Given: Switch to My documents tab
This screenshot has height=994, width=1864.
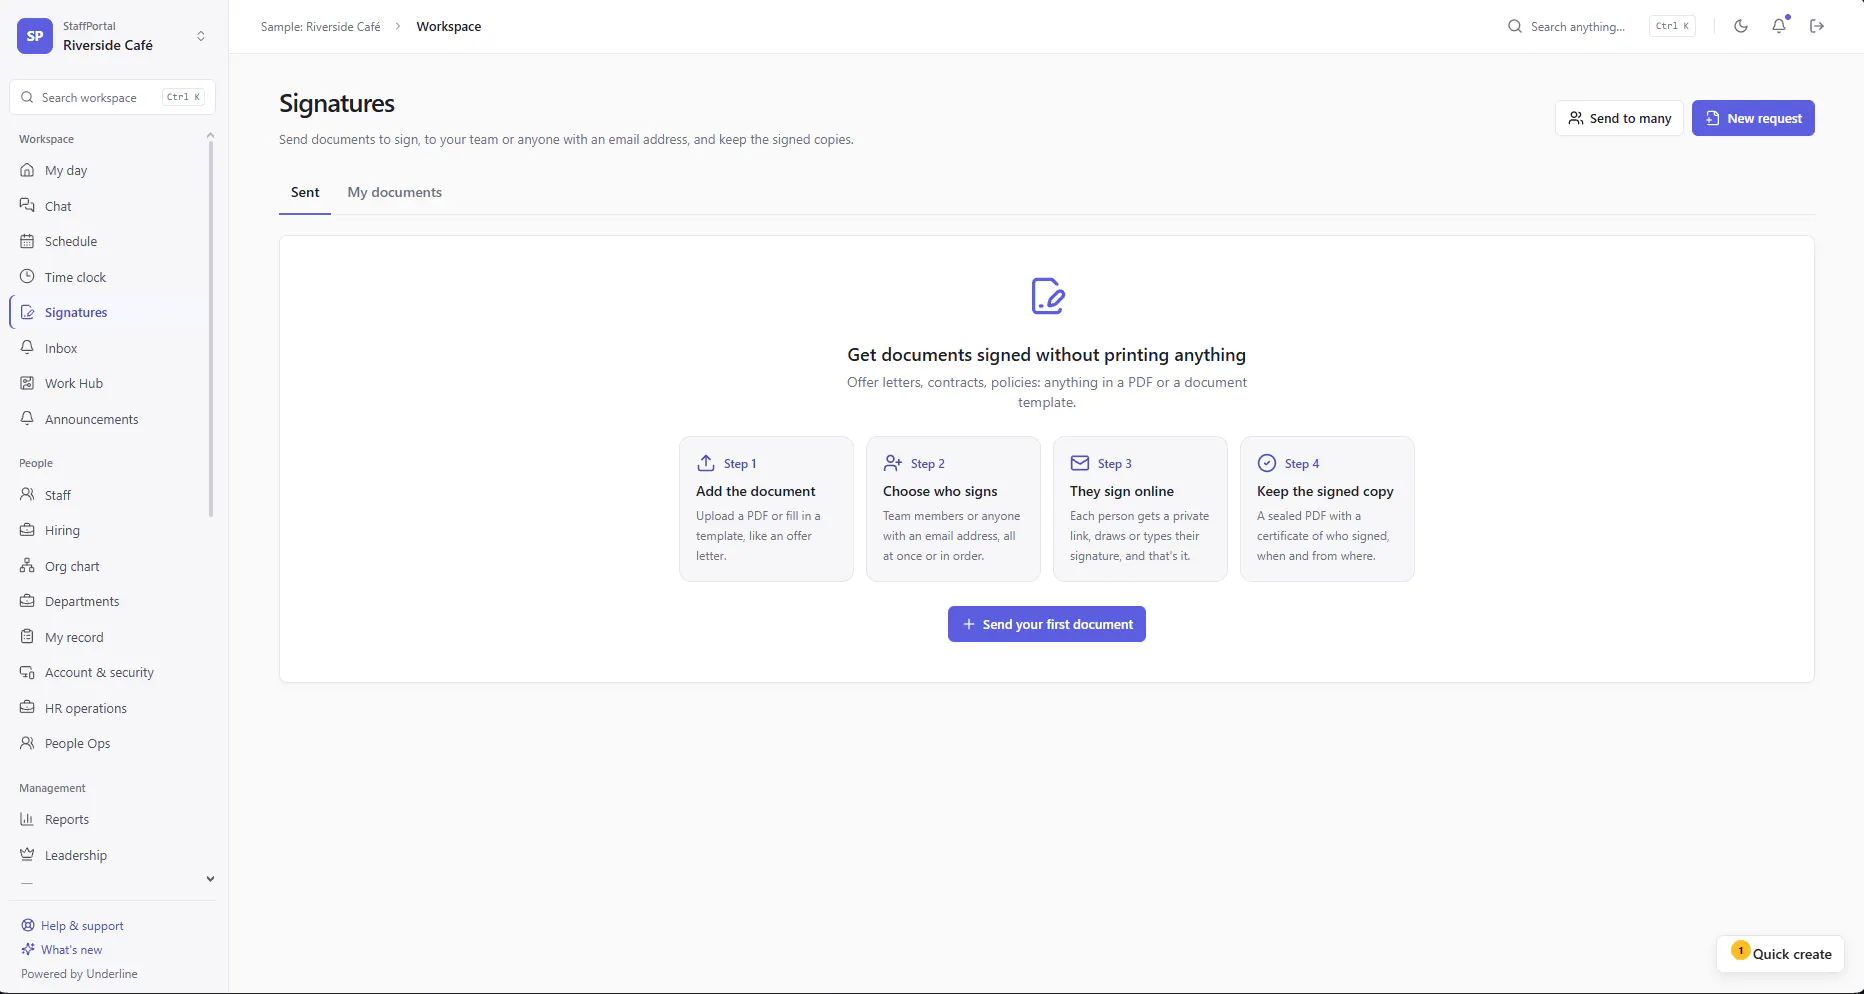Looking at the screenshot, I should (394, 192).
